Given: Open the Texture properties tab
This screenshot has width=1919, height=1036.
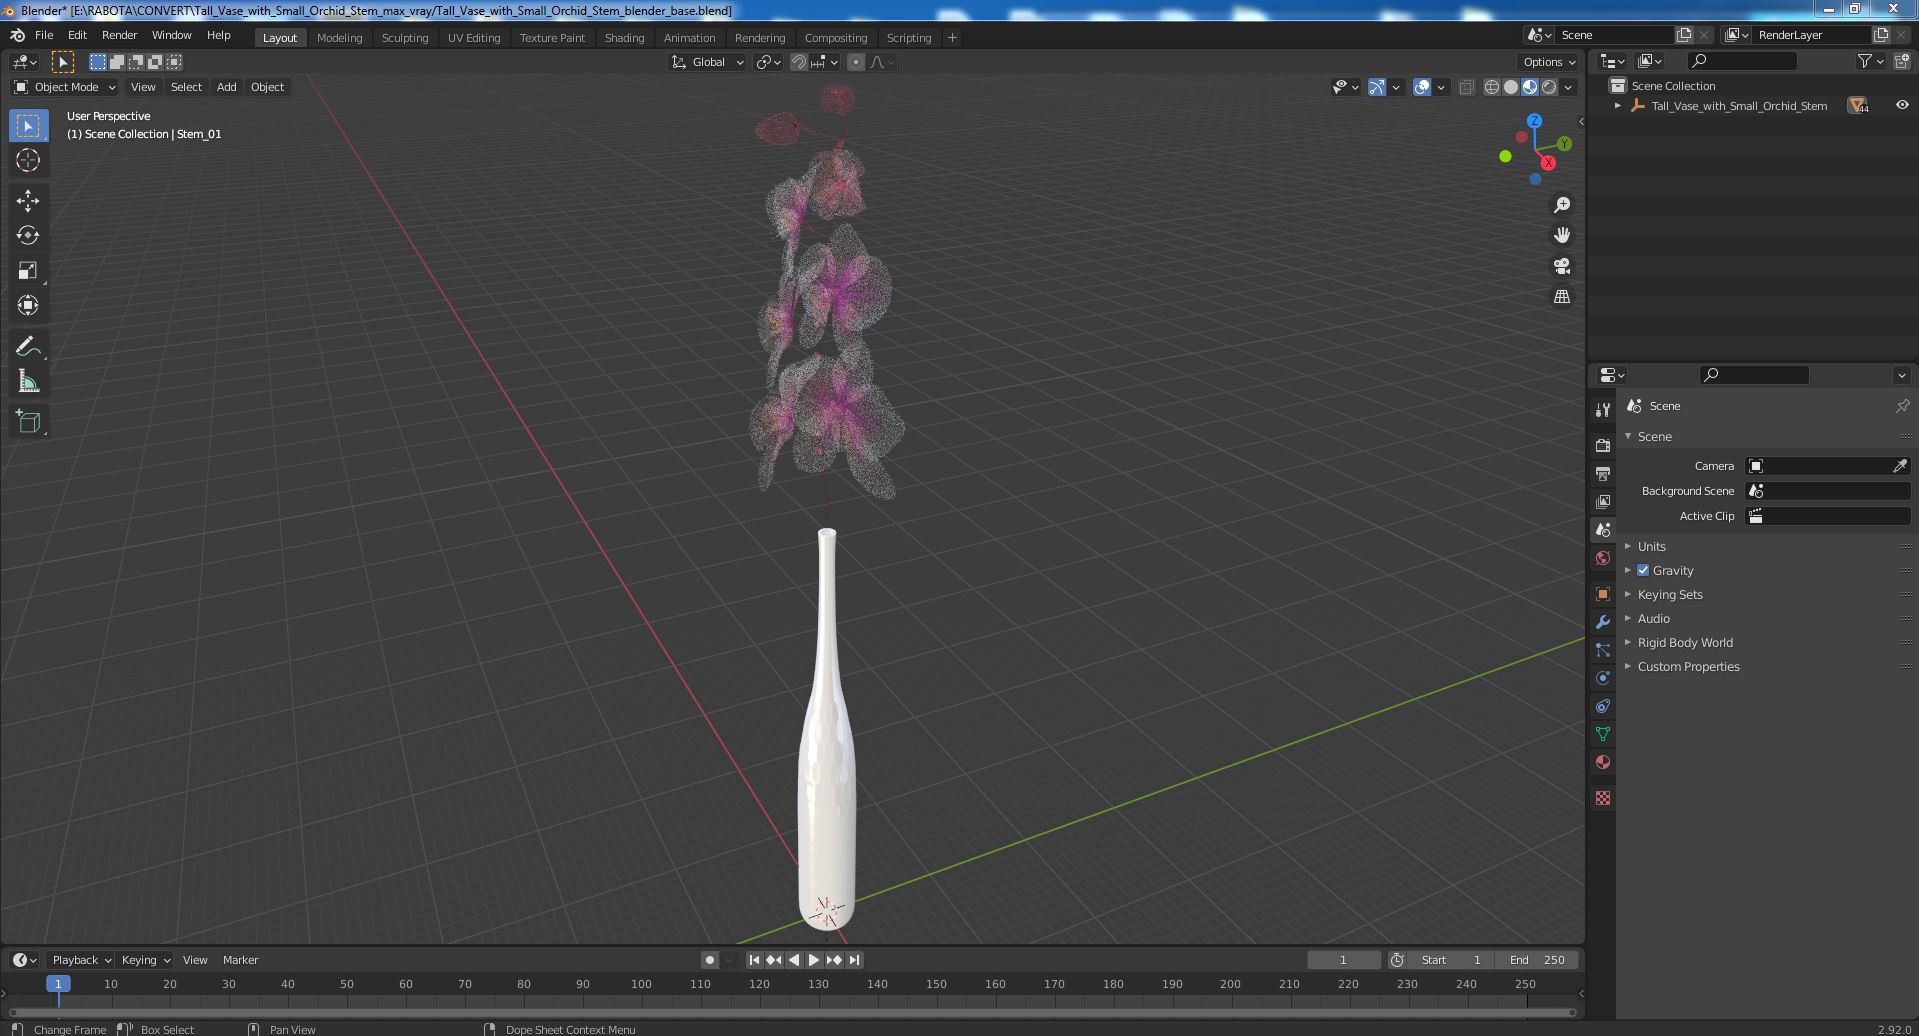Looking at the screenshot, I should [1603, 798].
